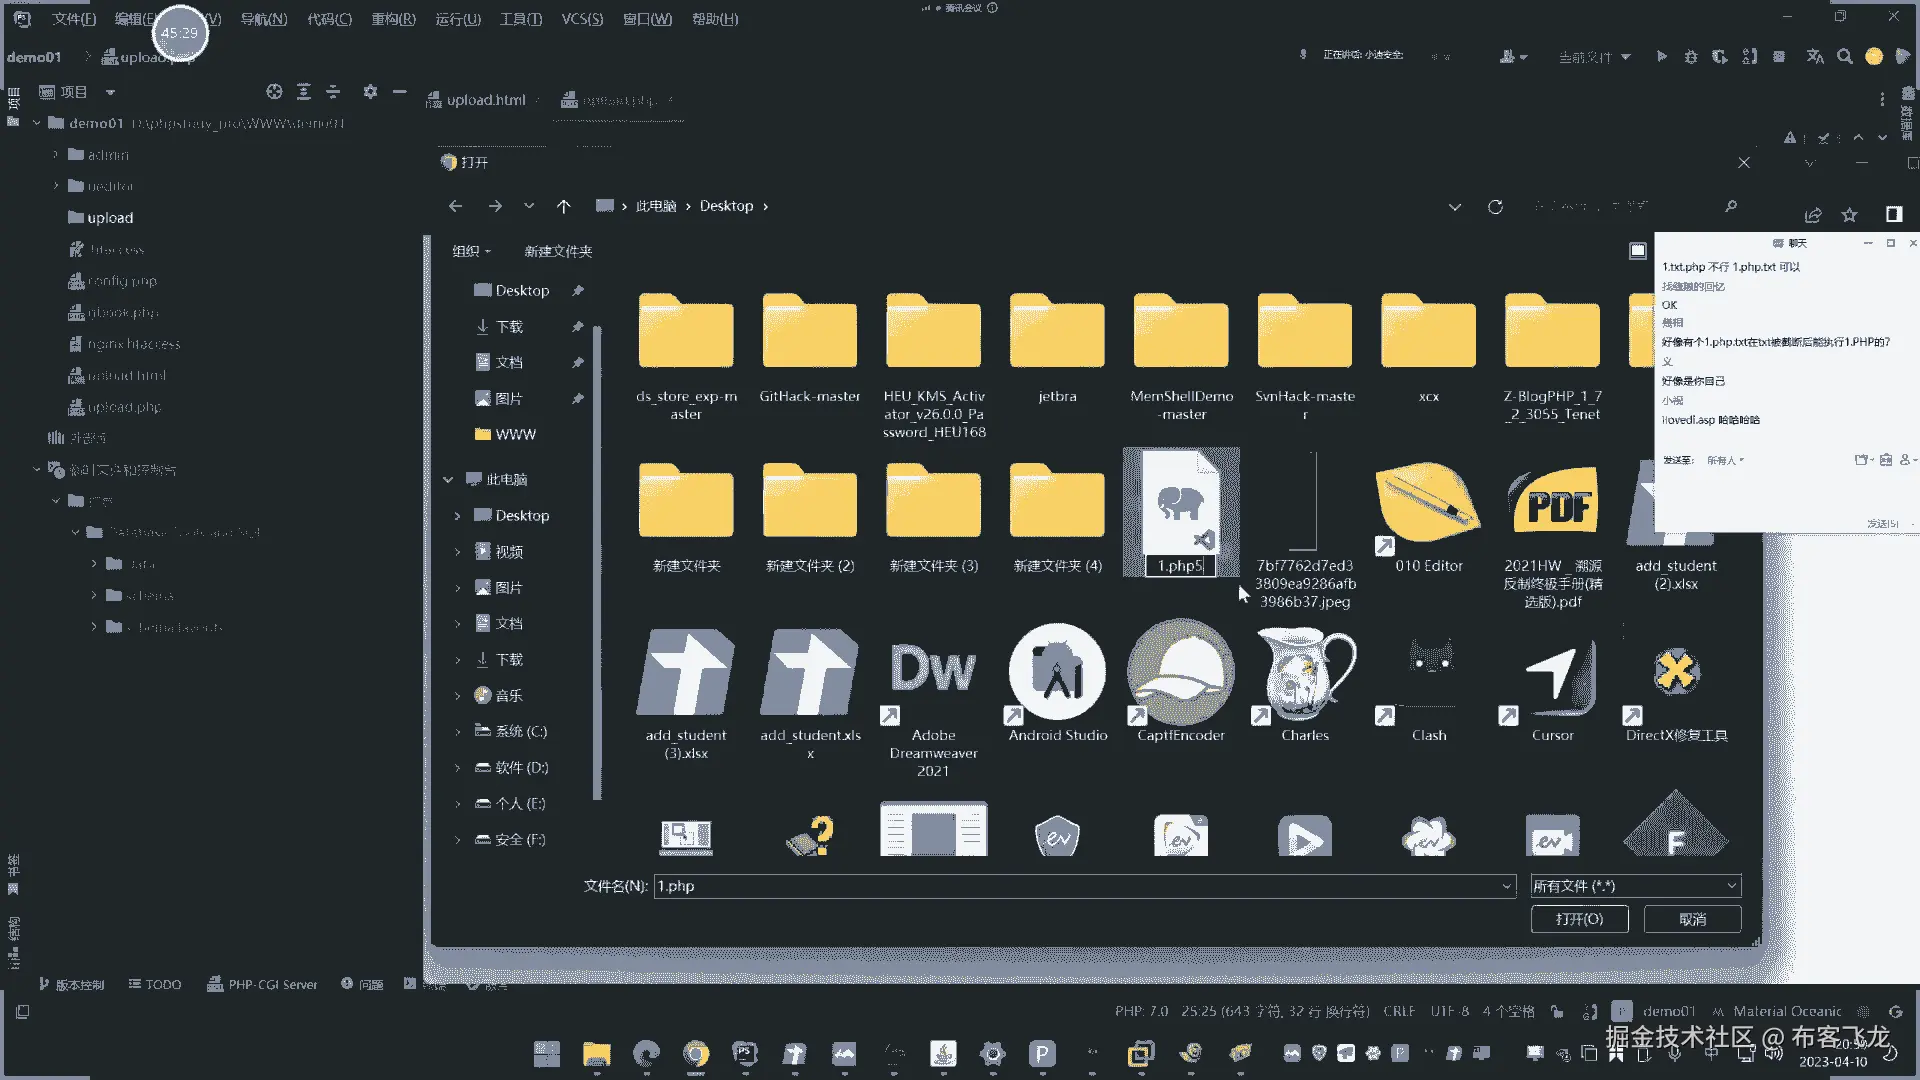1920x1080 pixels.
Task: Open the 运行(U) menu
Action: click(458, 19)
